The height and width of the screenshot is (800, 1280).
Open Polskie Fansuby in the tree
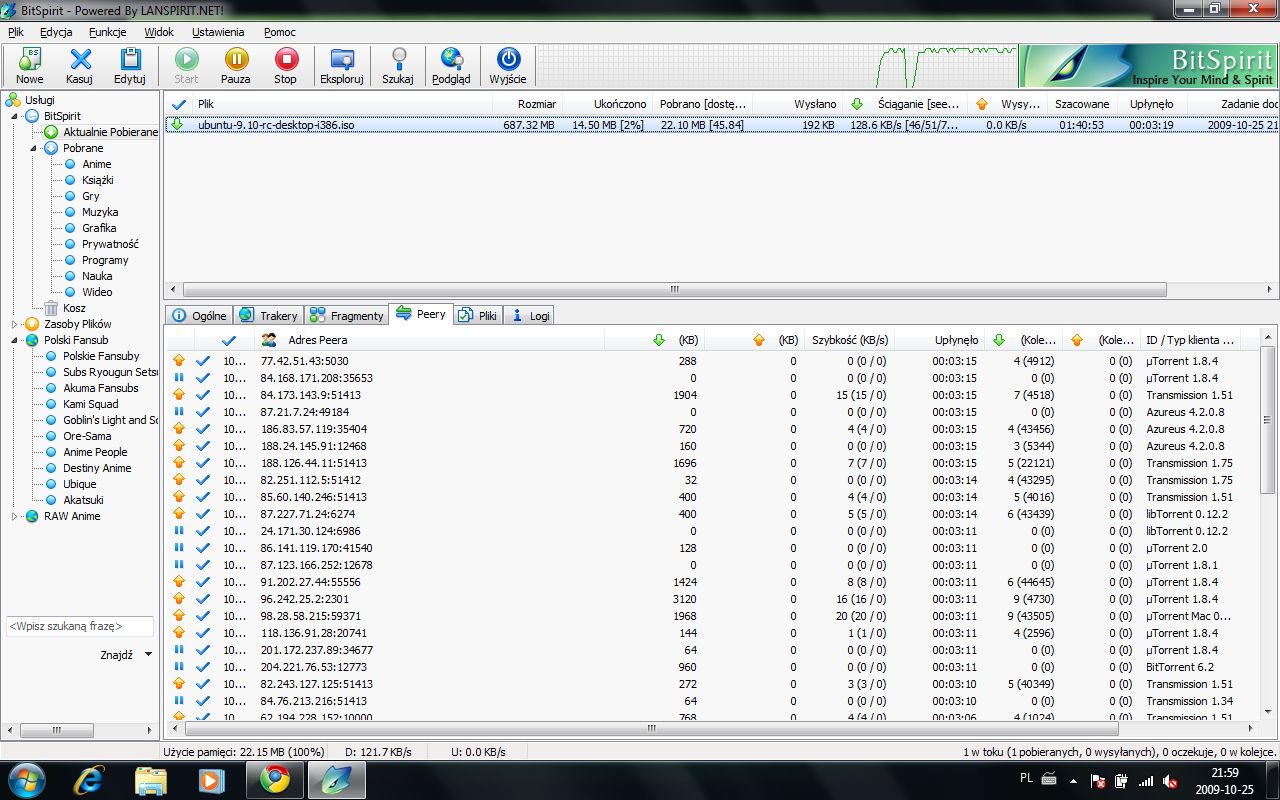[x=101, y=356]
